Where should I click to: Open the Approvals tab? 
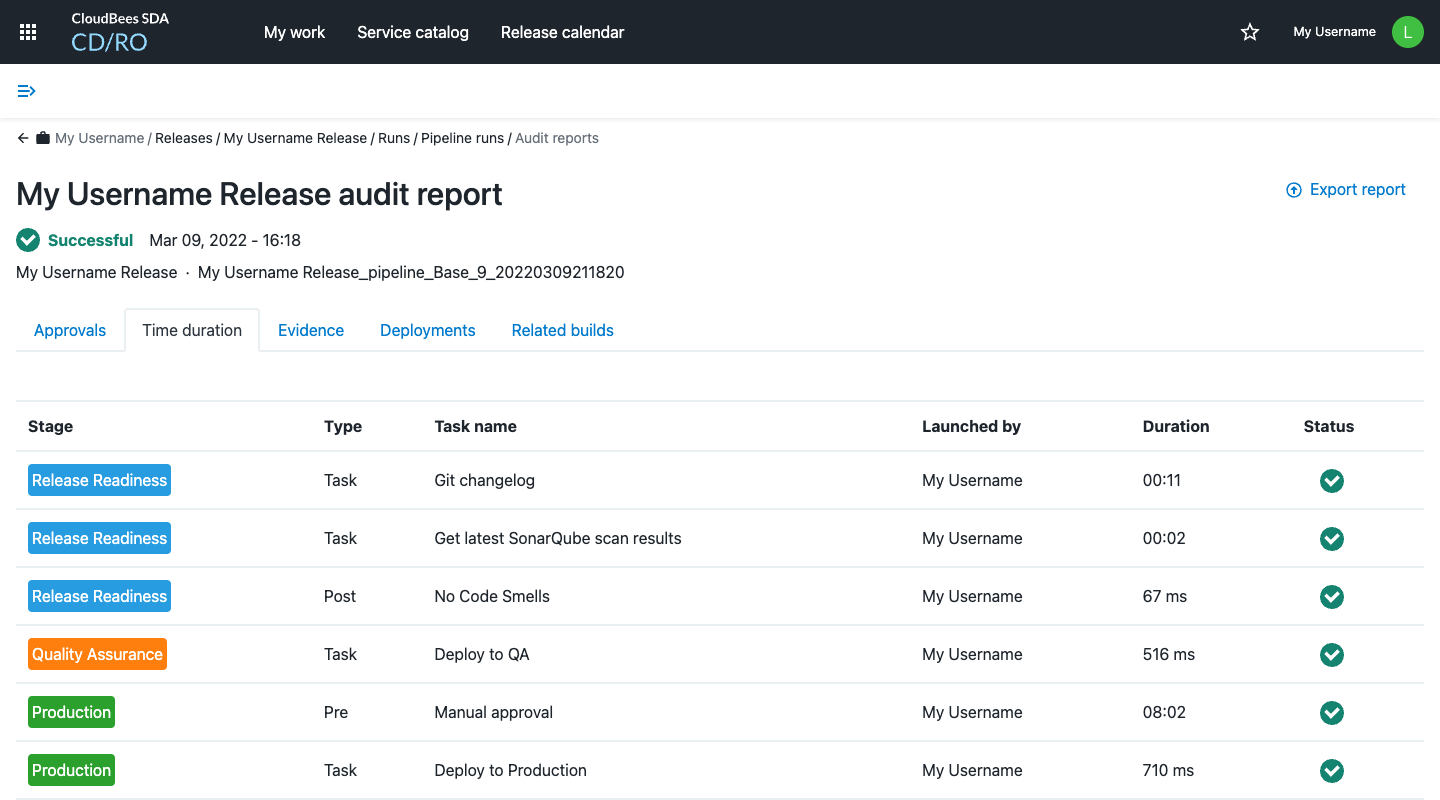(69, 329)
